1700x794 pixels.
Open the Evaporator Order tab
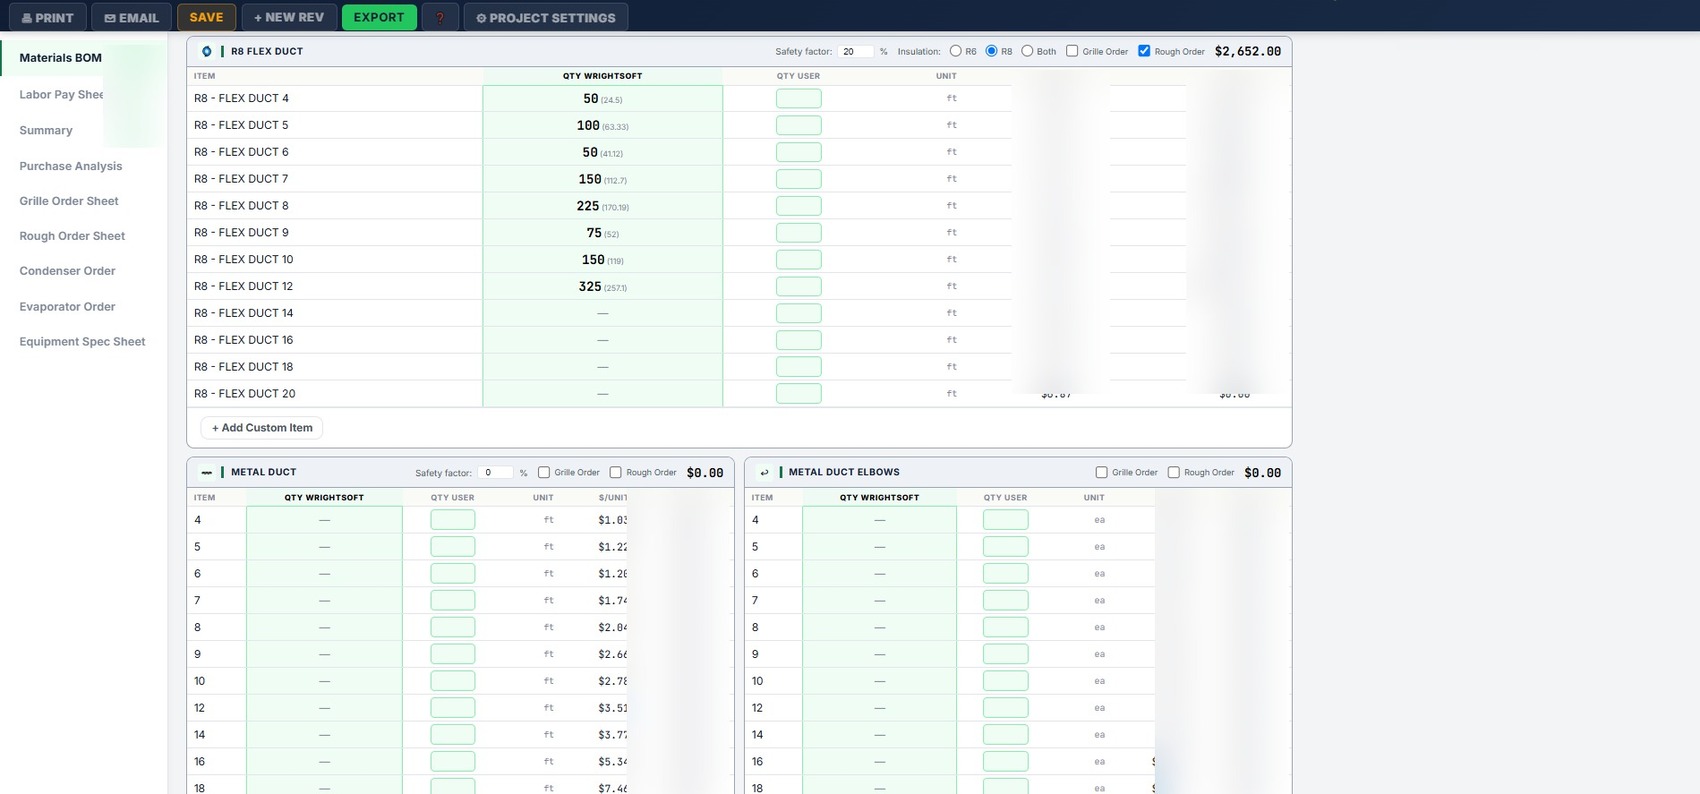67,307
